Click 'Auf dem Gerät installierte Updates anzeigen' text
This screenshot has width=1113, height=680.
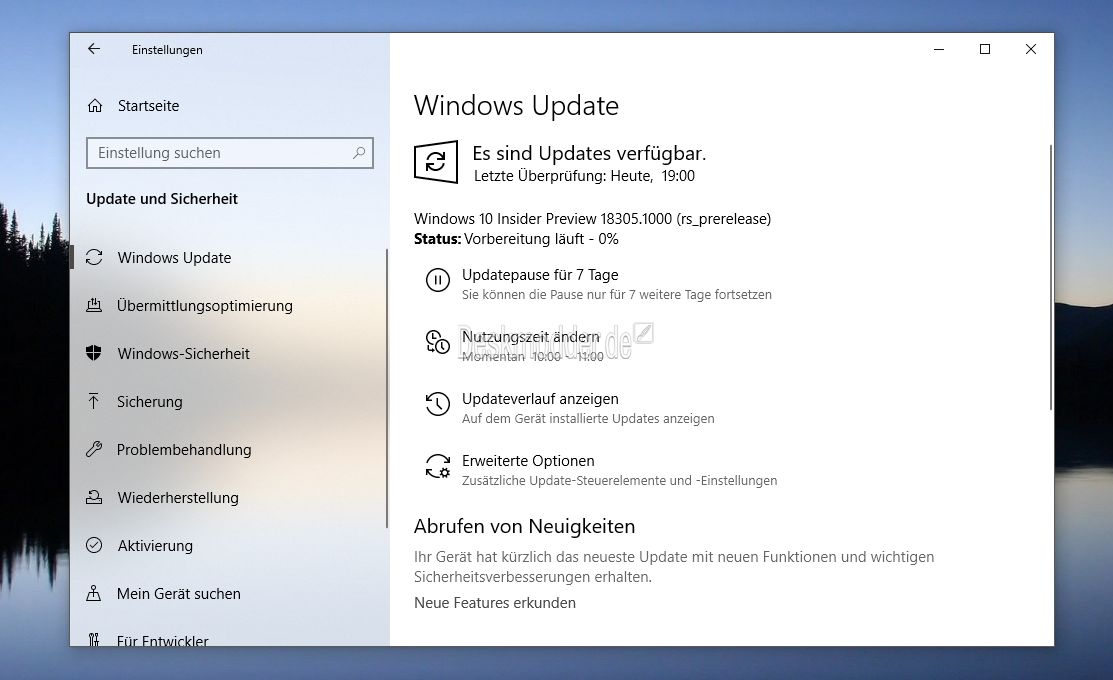pos(588,419)
